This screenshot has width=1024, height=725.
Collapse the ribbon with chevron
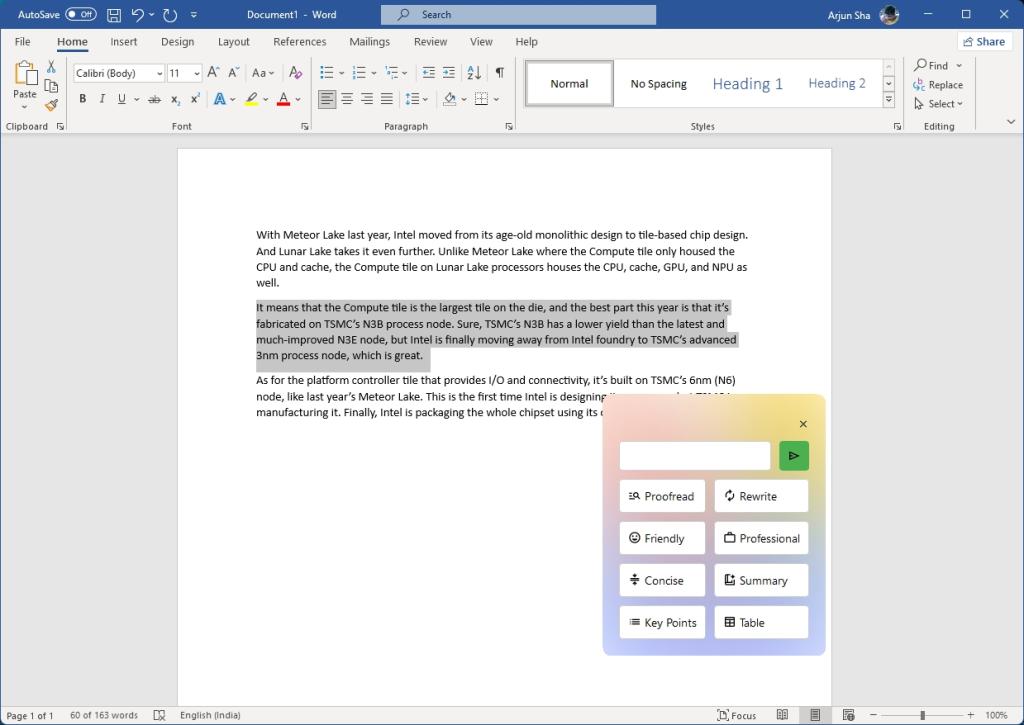[1010, 121]
